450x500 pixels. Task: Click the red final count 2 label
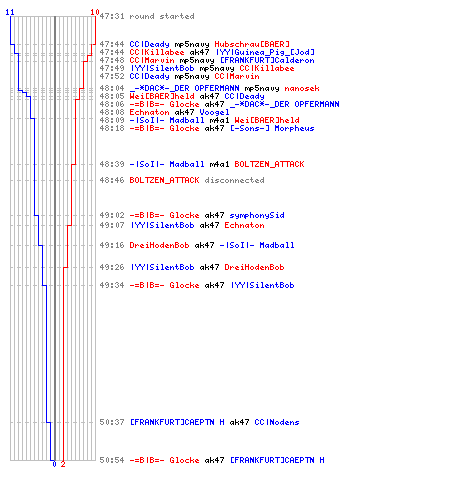[x=63, y=464]
